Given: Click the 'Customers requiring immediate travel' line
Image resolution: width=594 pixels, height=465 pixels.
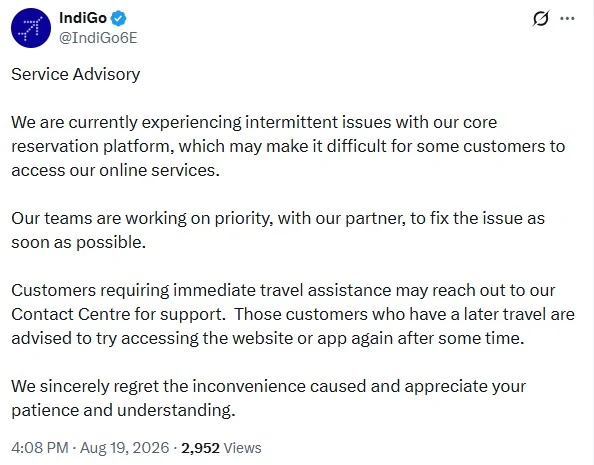Looking at the screenshot, I should (283, 290).
